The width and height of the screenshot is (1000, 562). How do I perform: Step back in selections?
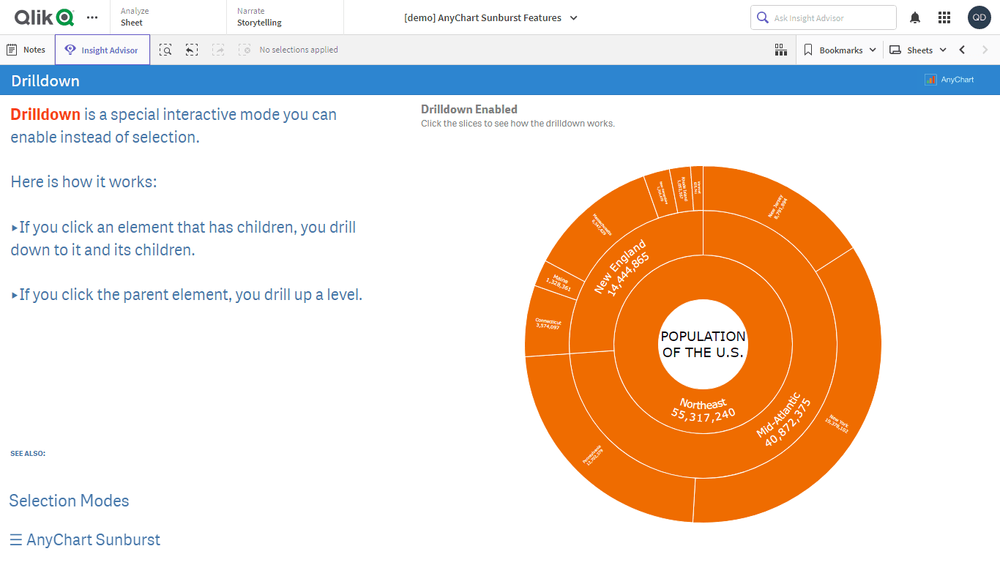point(192,50)
